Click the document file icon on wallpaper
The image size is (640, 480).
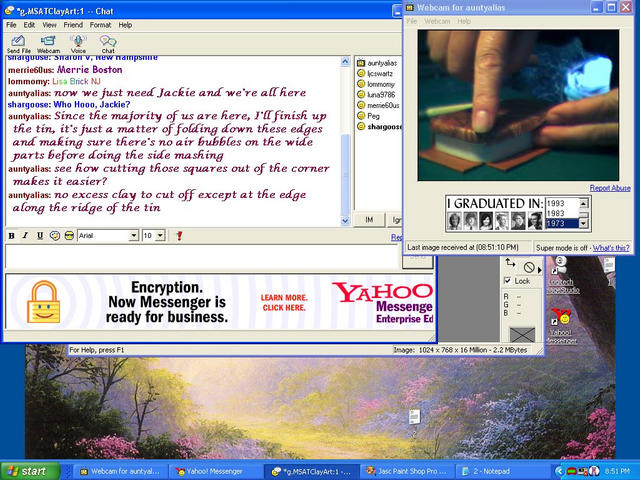click(414, 417)
